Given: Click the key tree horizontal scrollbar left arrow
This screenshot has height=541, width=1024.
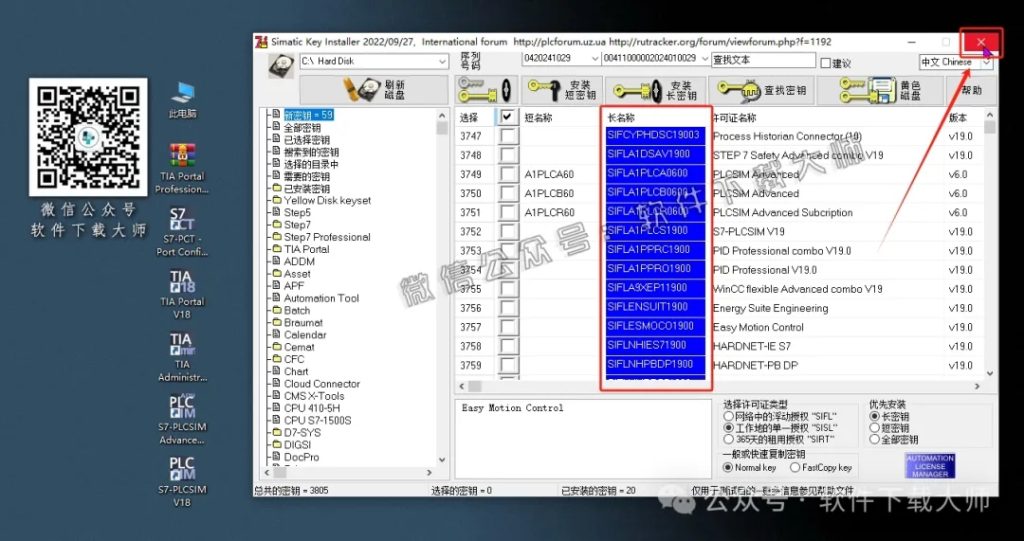Looking at the screenshot, I should click(266, 472).
